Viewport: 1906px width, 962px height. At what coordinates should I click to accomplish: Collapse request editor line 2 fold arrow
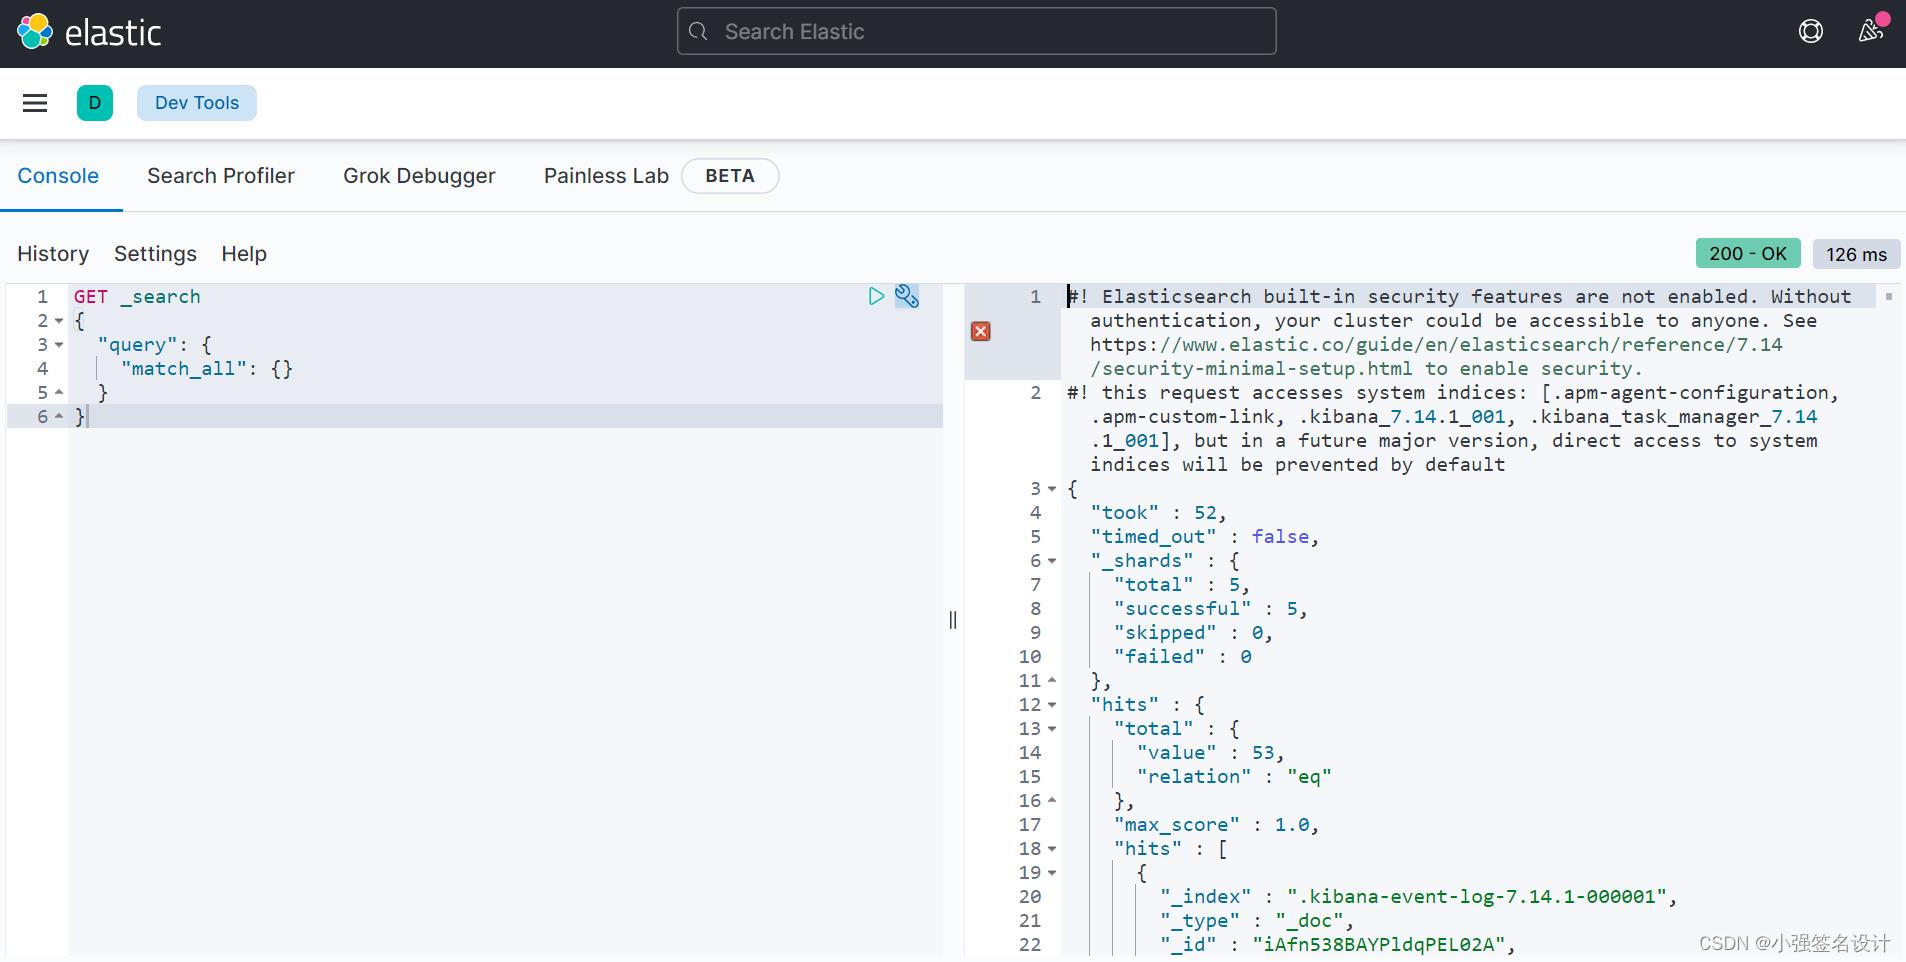[x=59, y=321]
